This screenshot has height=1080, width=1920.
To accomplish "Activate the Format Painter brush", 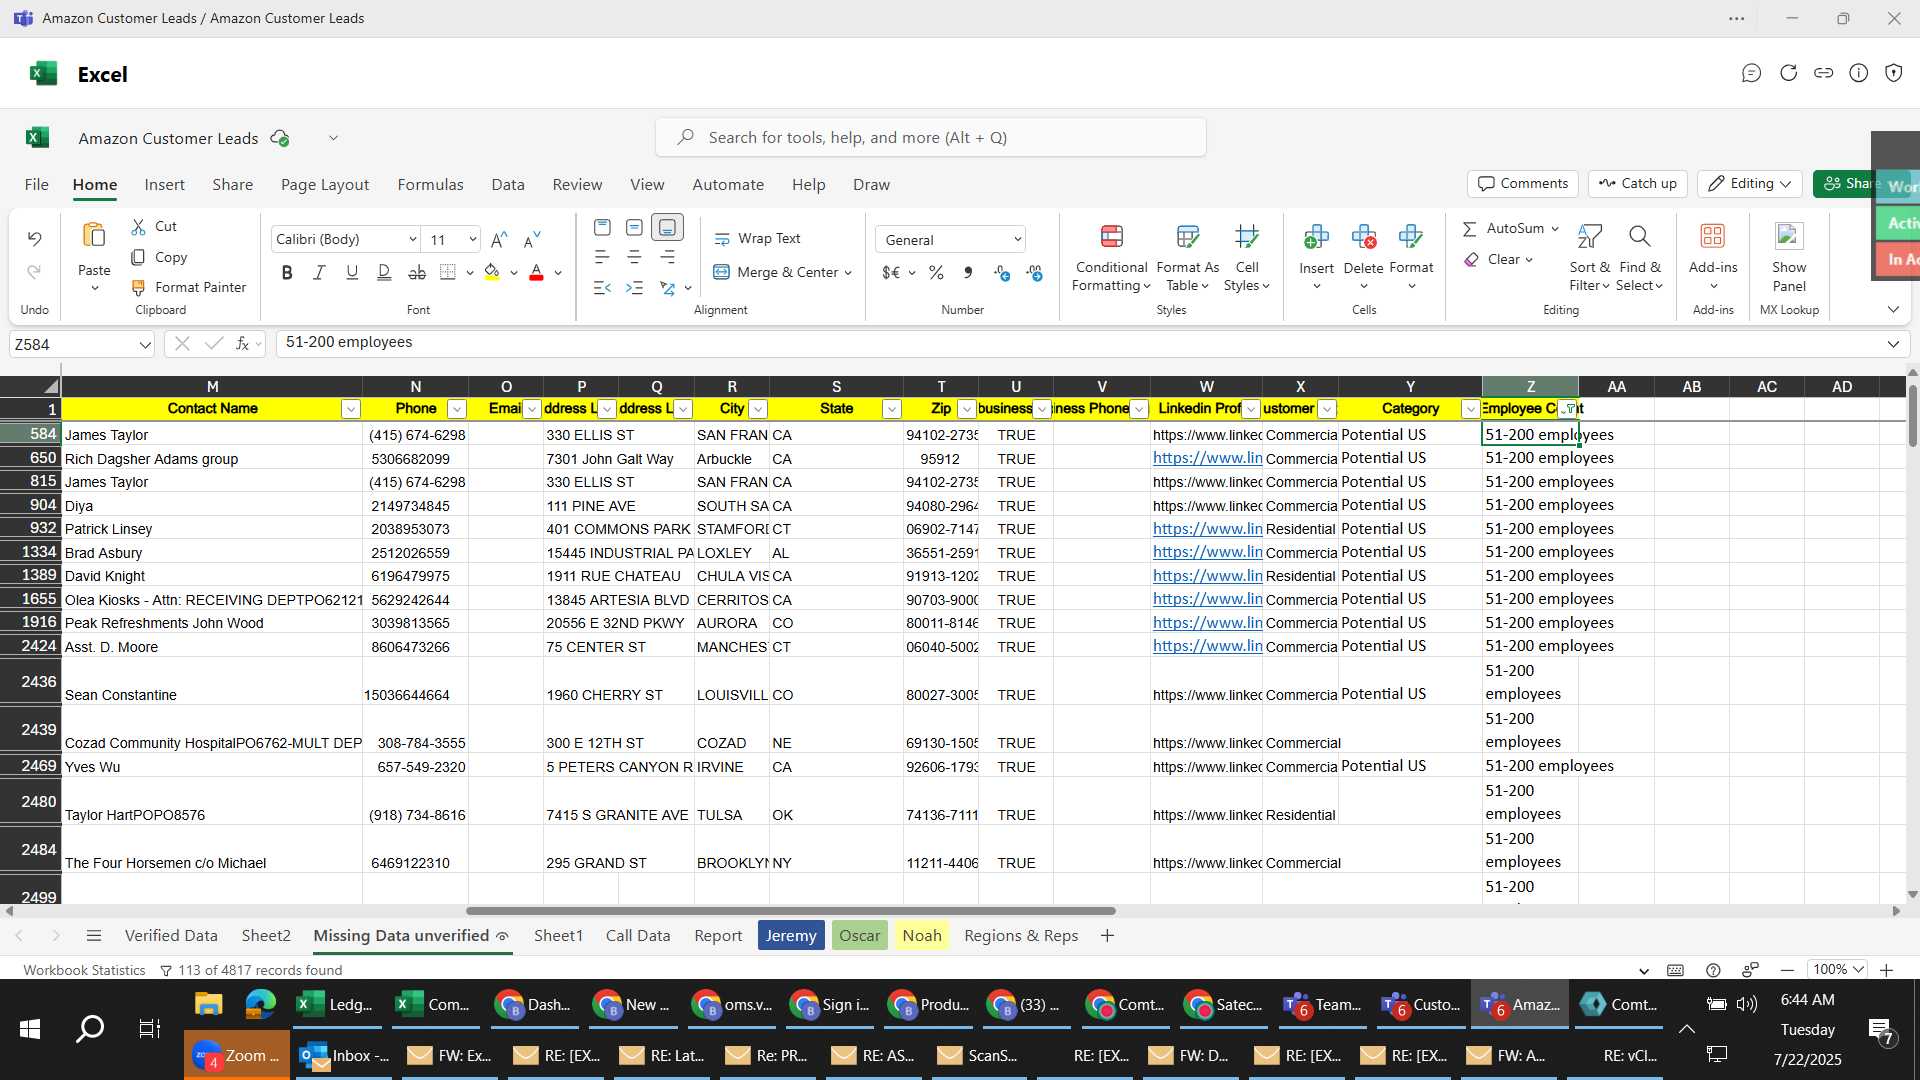I will (139, 288).
